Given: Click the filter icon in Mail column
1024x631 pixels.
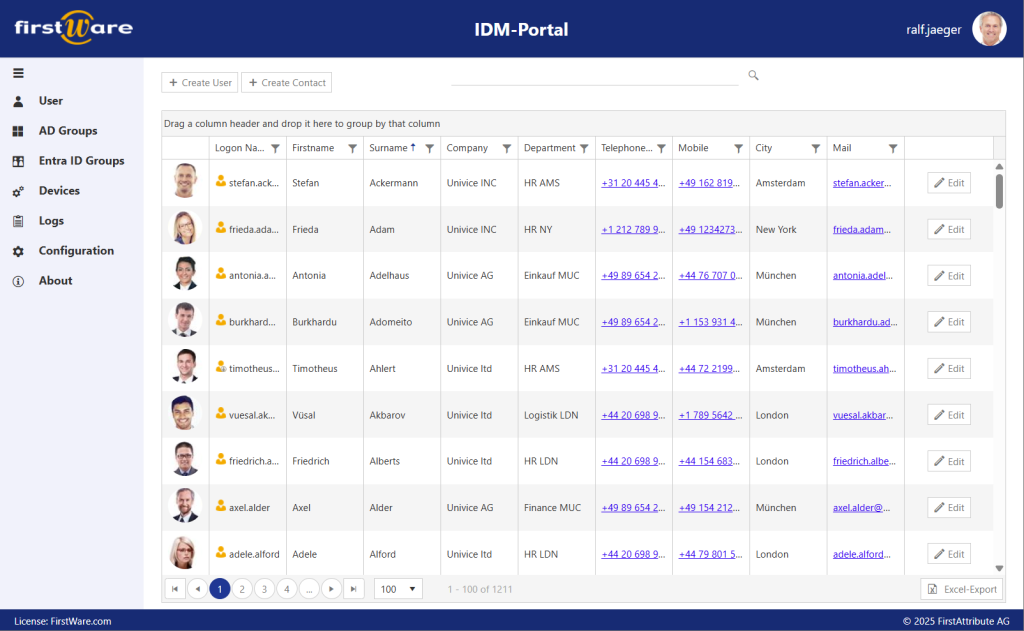Looking at the screenshot, I should [x=893, y=148].
